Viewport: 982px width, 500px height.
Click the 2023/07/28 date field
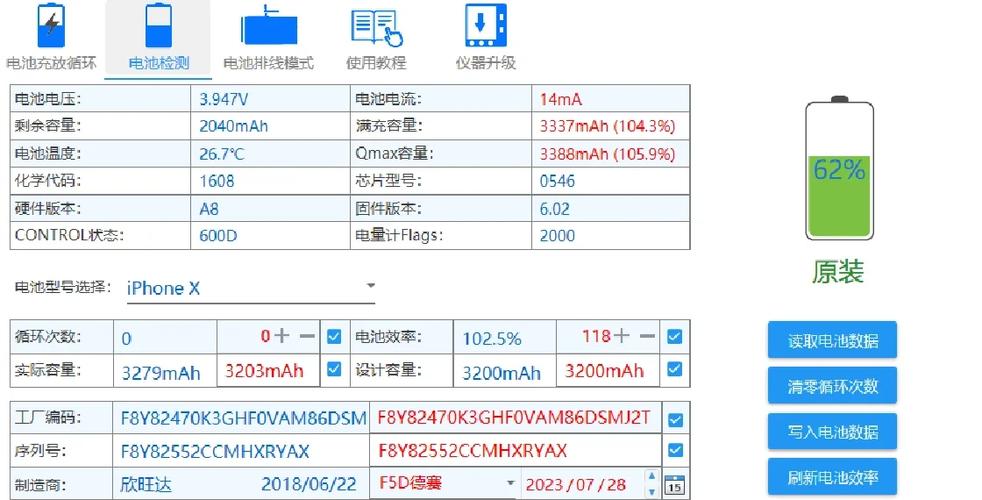(582, 484)
